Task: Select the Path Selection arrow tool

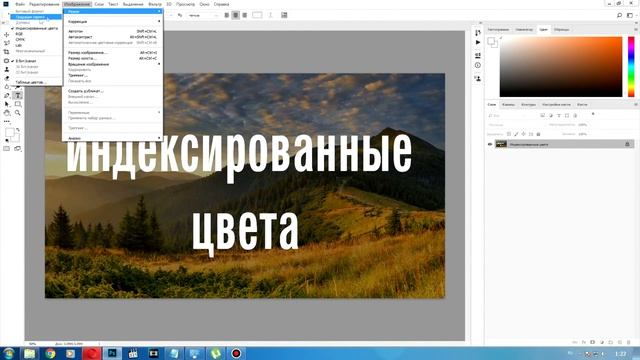Action: 7,104
